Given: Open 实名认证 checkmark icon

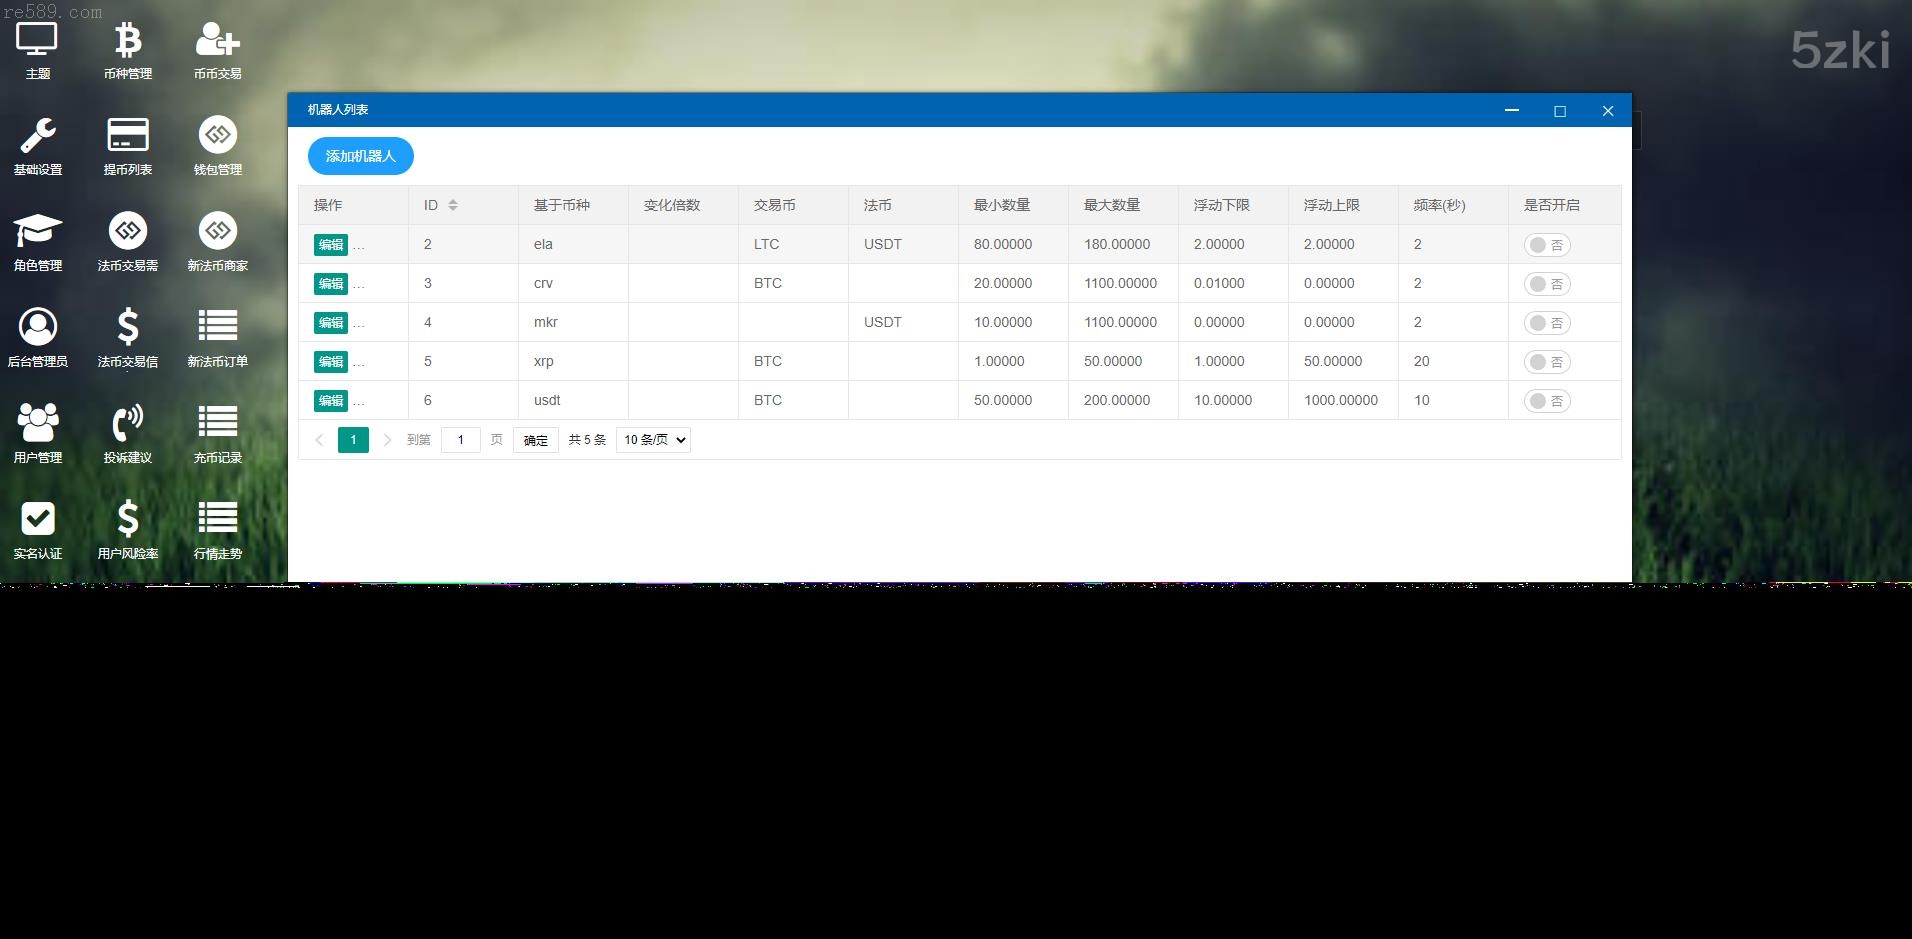Looking at the screenshot, I should pos(38,521).
